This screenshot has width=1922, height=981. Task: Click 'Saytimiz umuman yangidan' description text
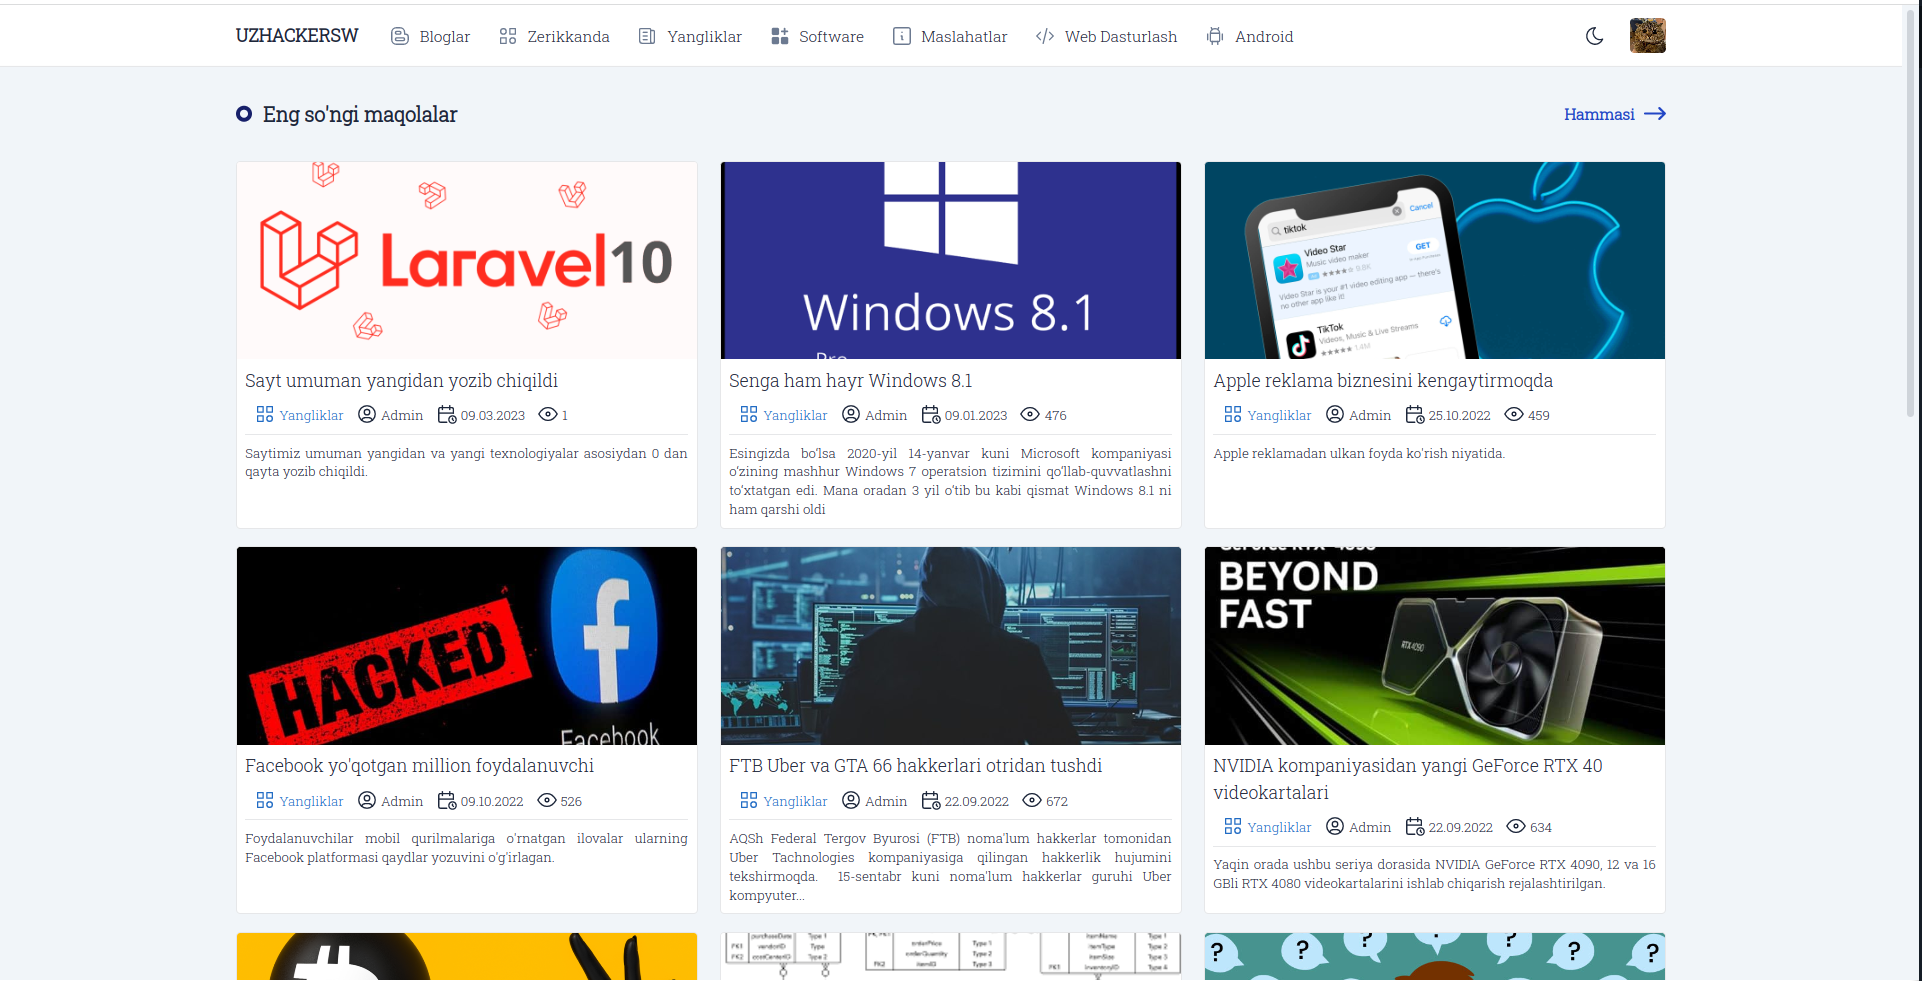(x=466, y=463)
